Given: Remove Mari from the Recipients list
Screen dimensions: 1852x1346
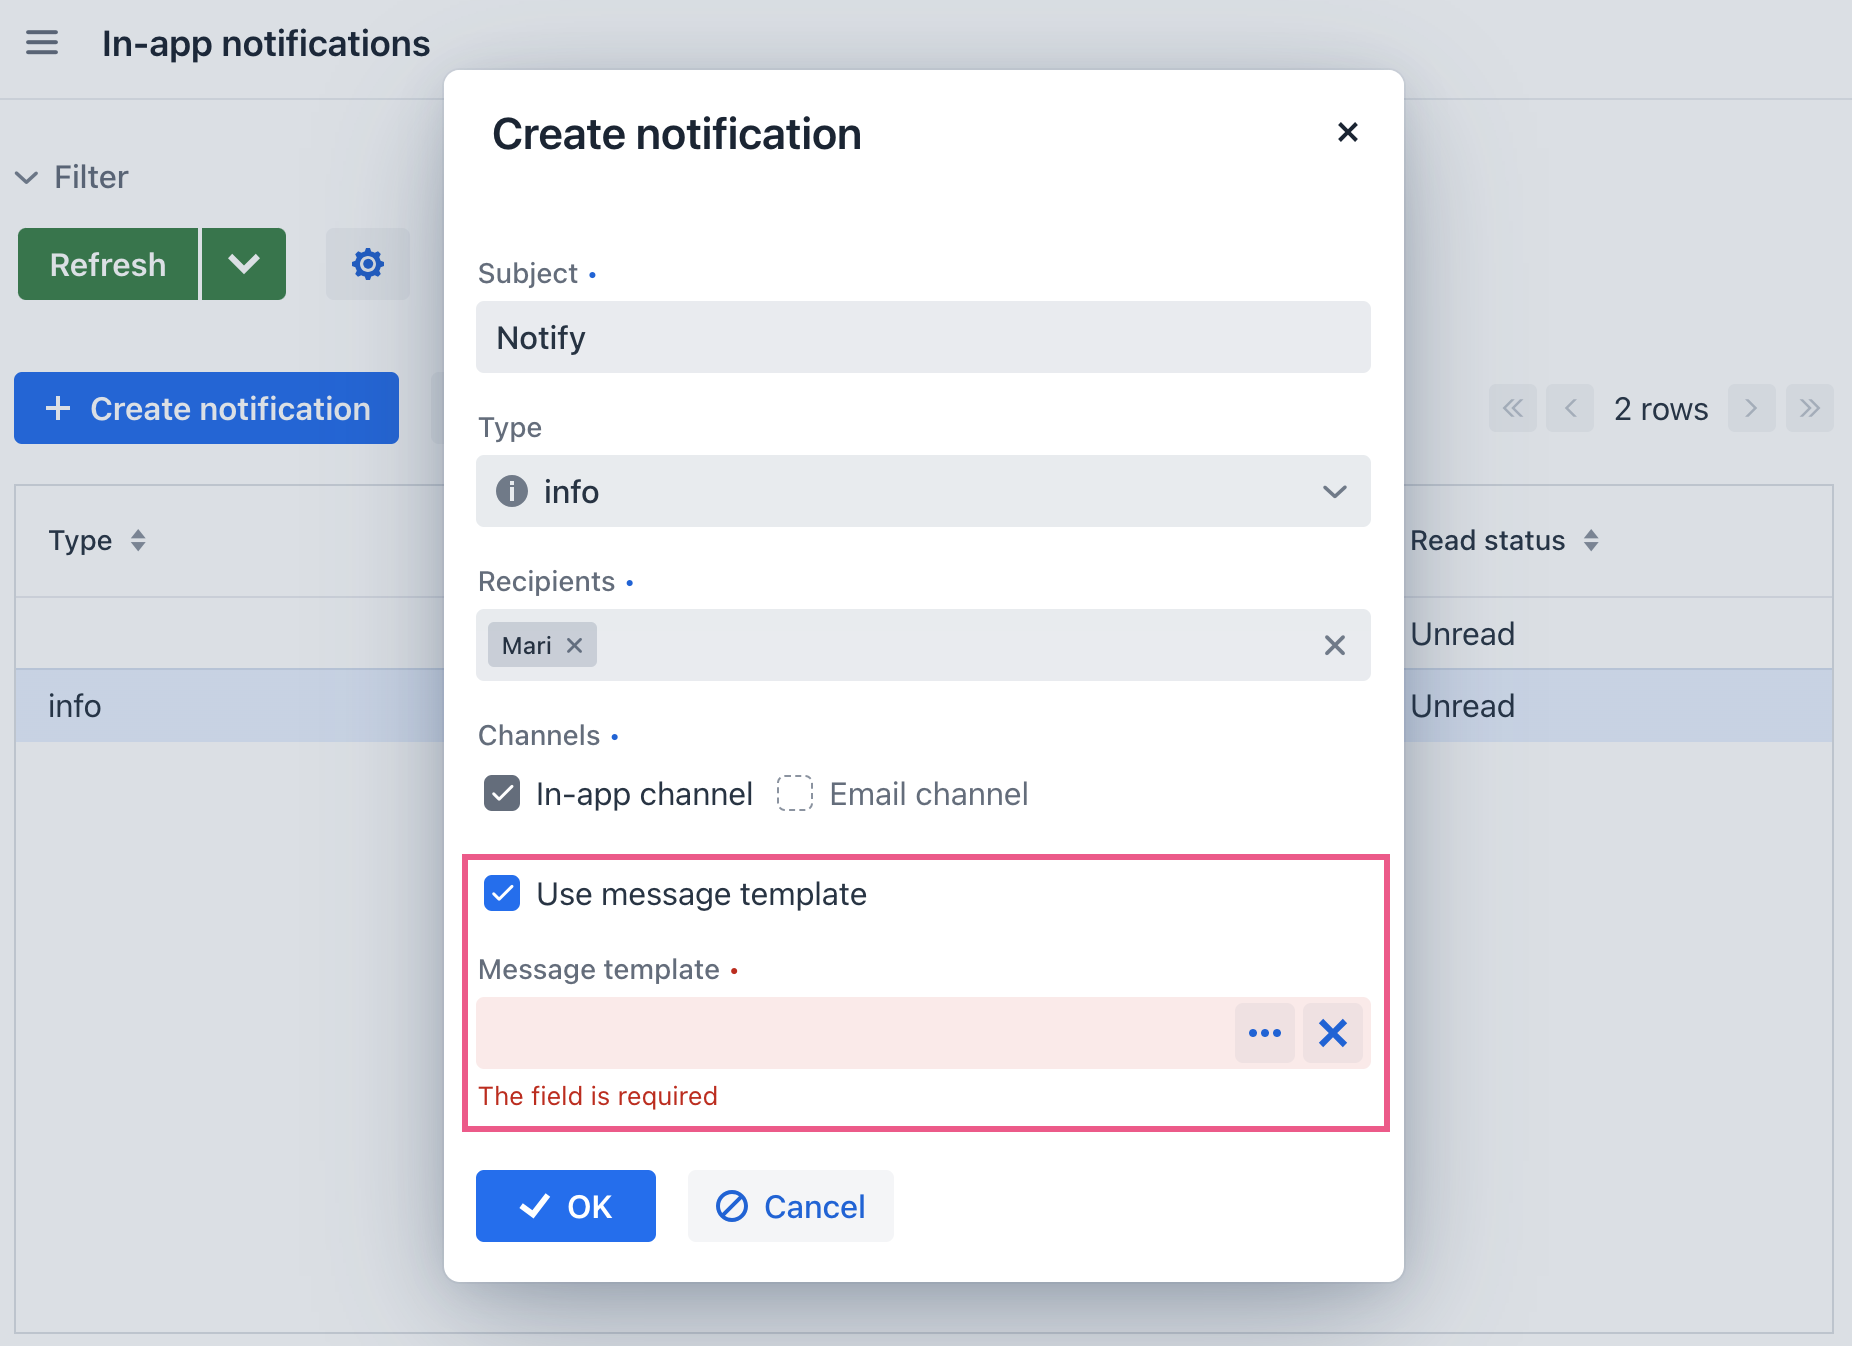Looking at the screenshot, I should [x=574, y=645].
